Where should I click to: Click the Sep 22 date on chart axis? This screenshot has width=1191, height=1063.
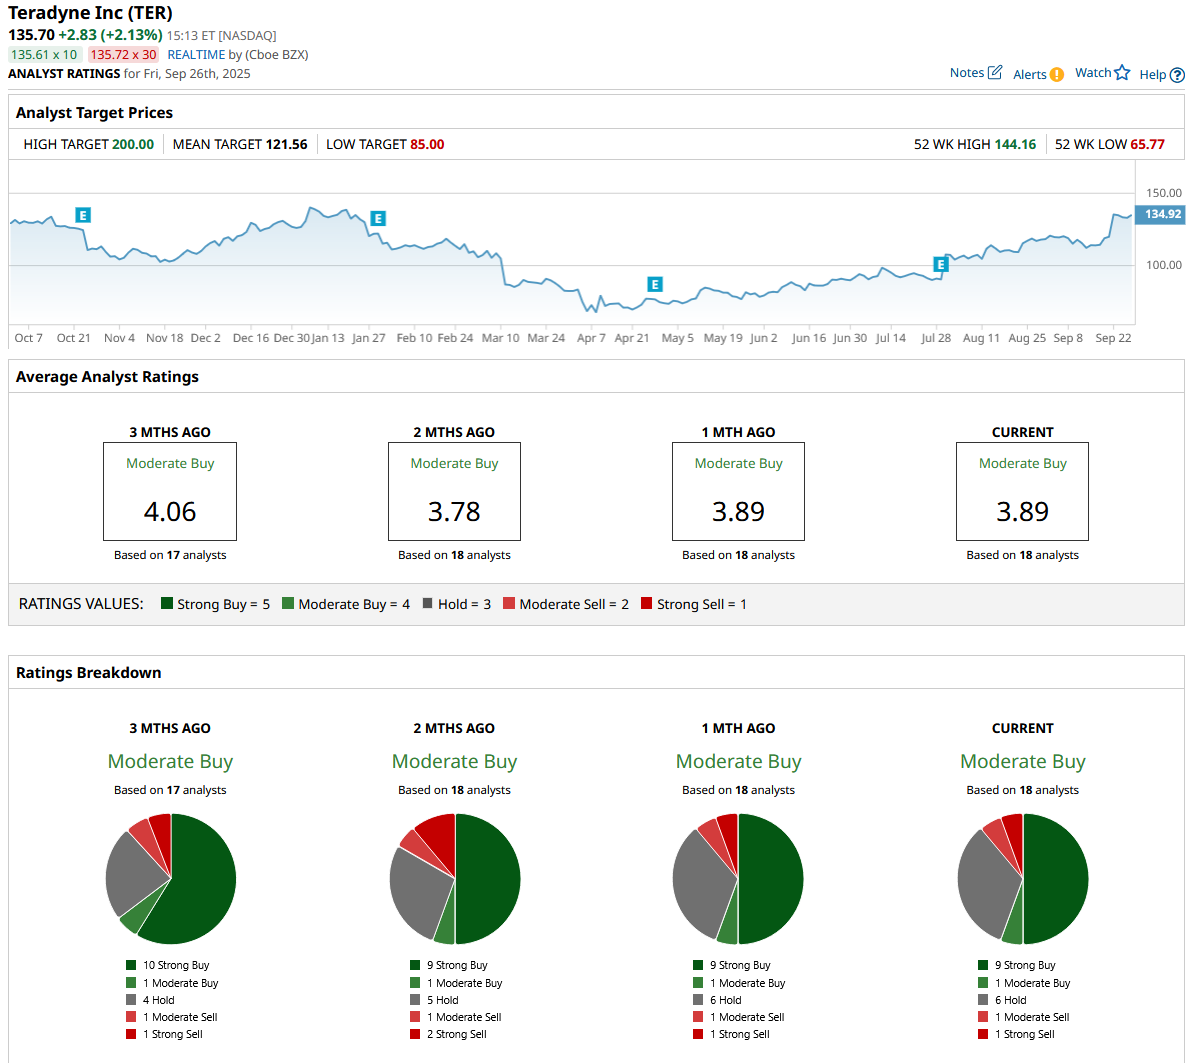click(x=1113, y=337)
